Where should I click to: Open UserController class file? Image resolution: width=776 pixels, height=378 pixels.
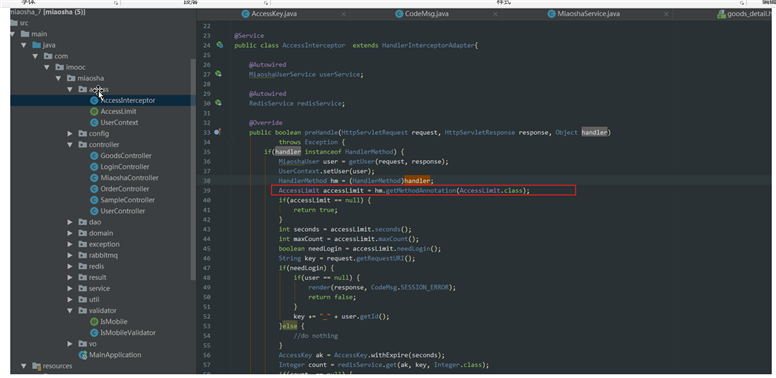[123, 211]
